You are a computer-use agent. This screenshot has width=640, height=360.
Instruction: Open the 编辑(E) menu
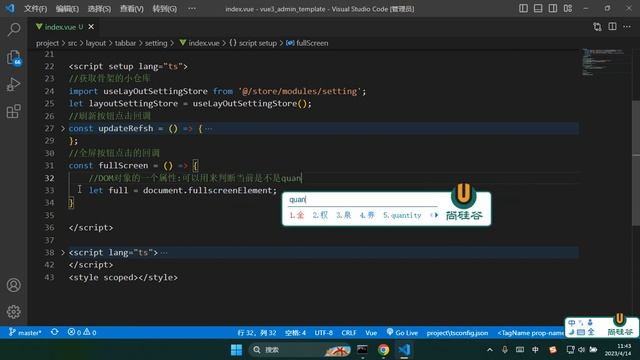pos(67,9)
